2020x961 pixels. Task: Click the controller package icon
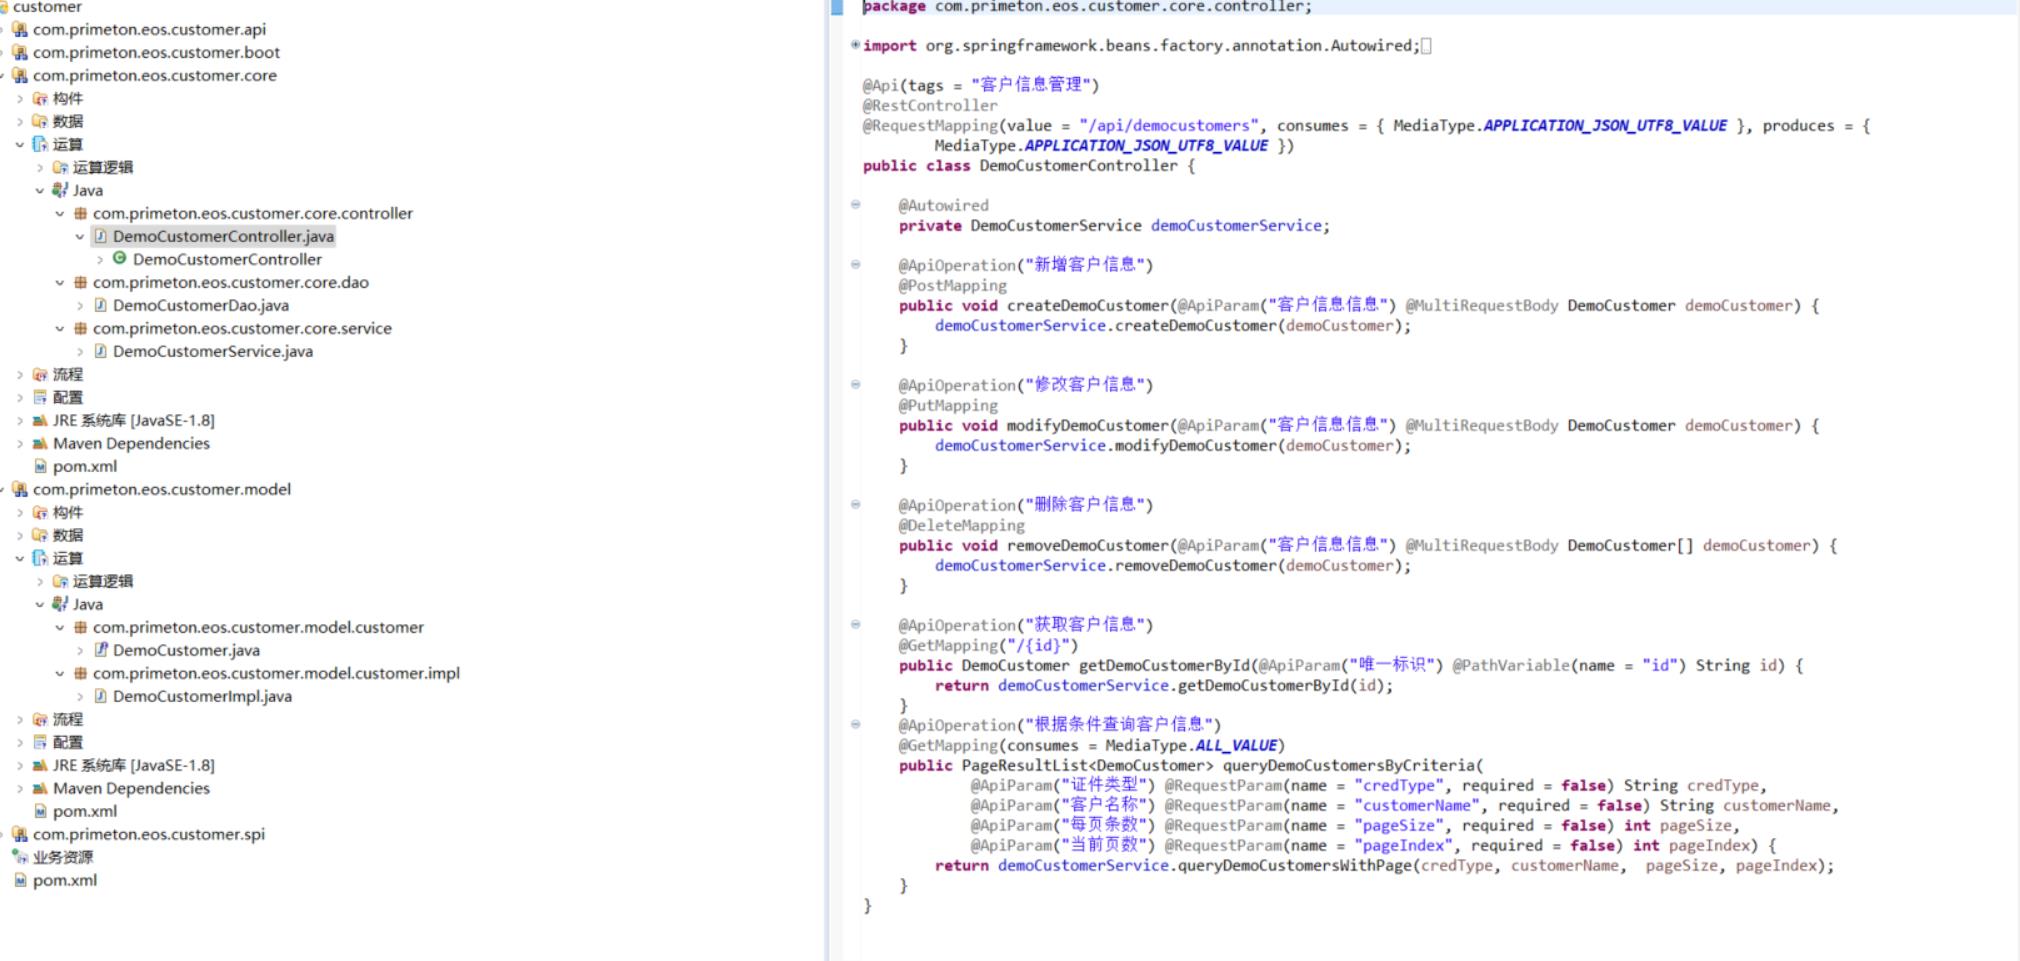[x=80, y=213]
